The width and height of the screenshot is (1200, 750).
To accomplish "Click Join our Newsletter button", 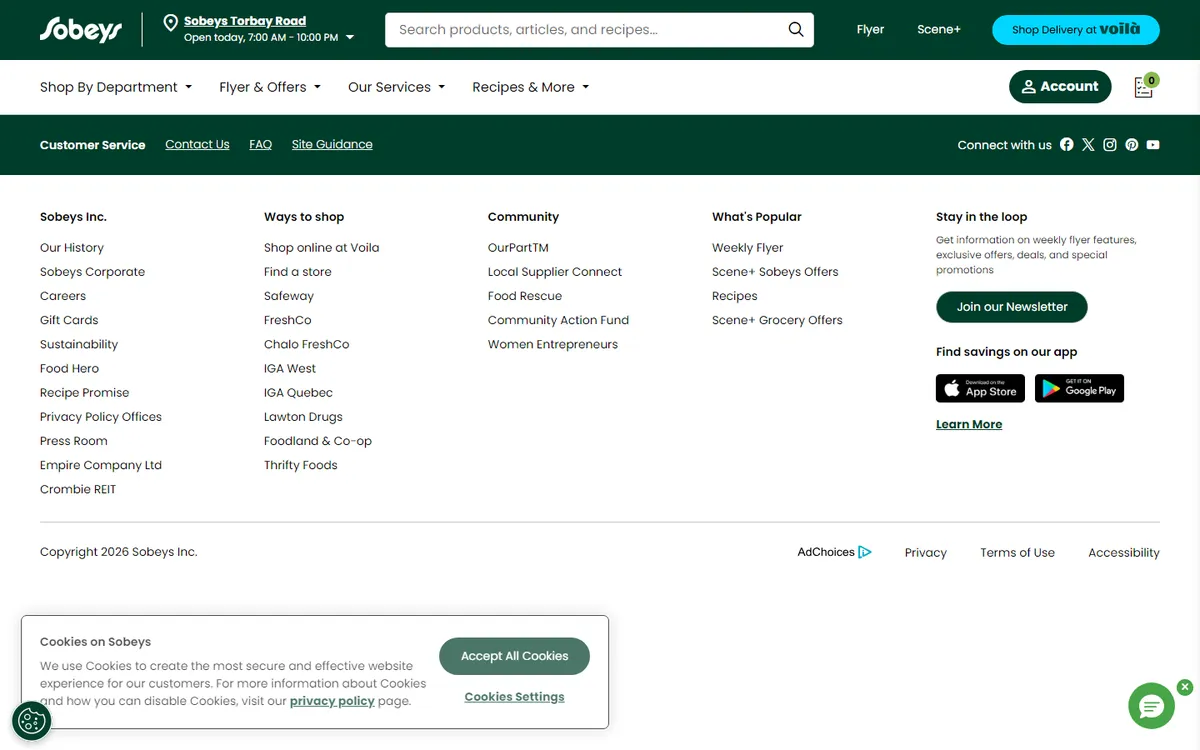I will point(1011,307).
